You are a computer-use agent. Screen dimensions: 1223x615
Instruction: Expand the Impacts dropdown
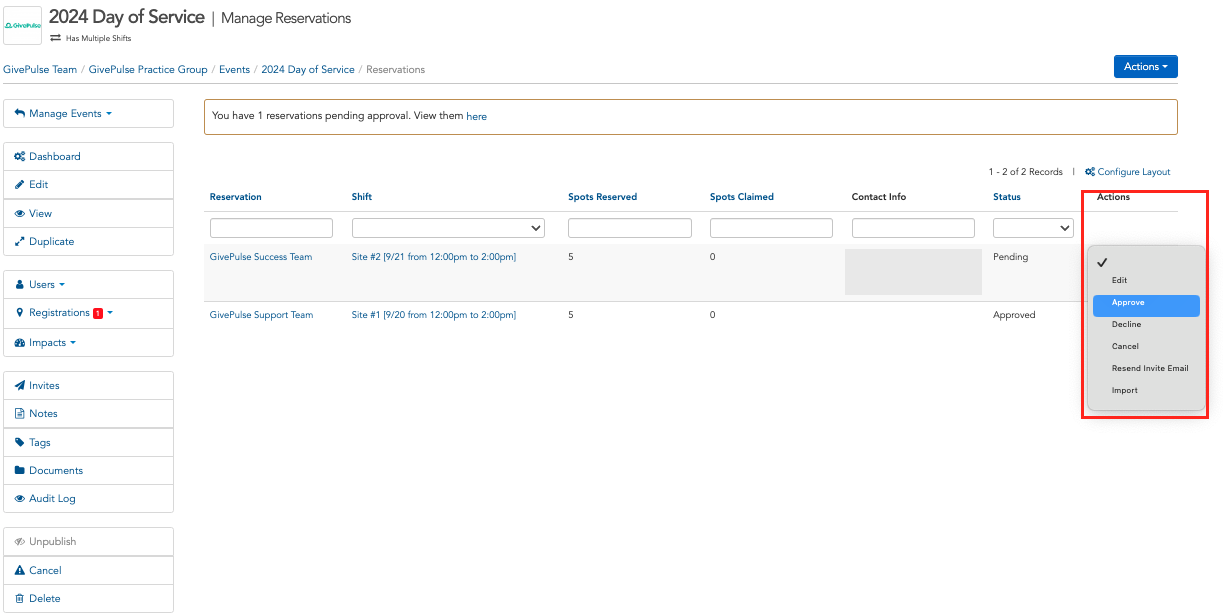click(88, 342)
